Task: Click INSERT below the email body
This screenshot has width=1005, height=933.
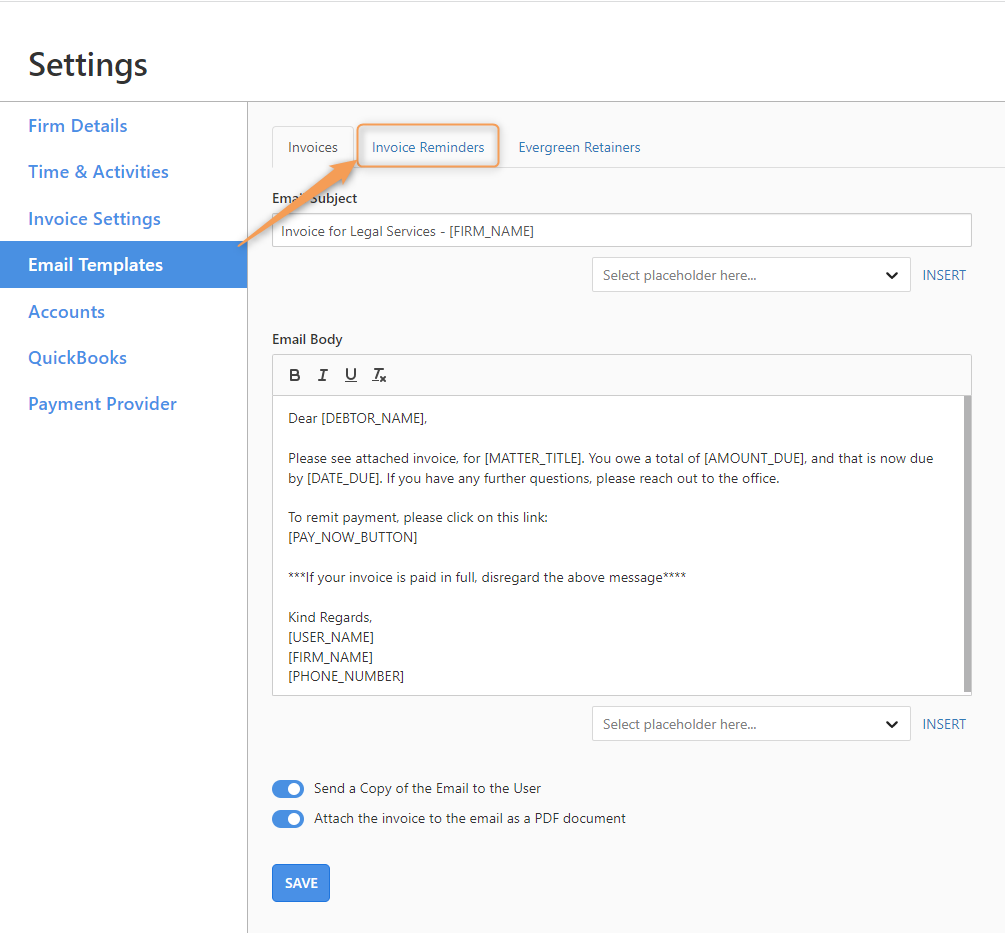Action: (944, 724)
